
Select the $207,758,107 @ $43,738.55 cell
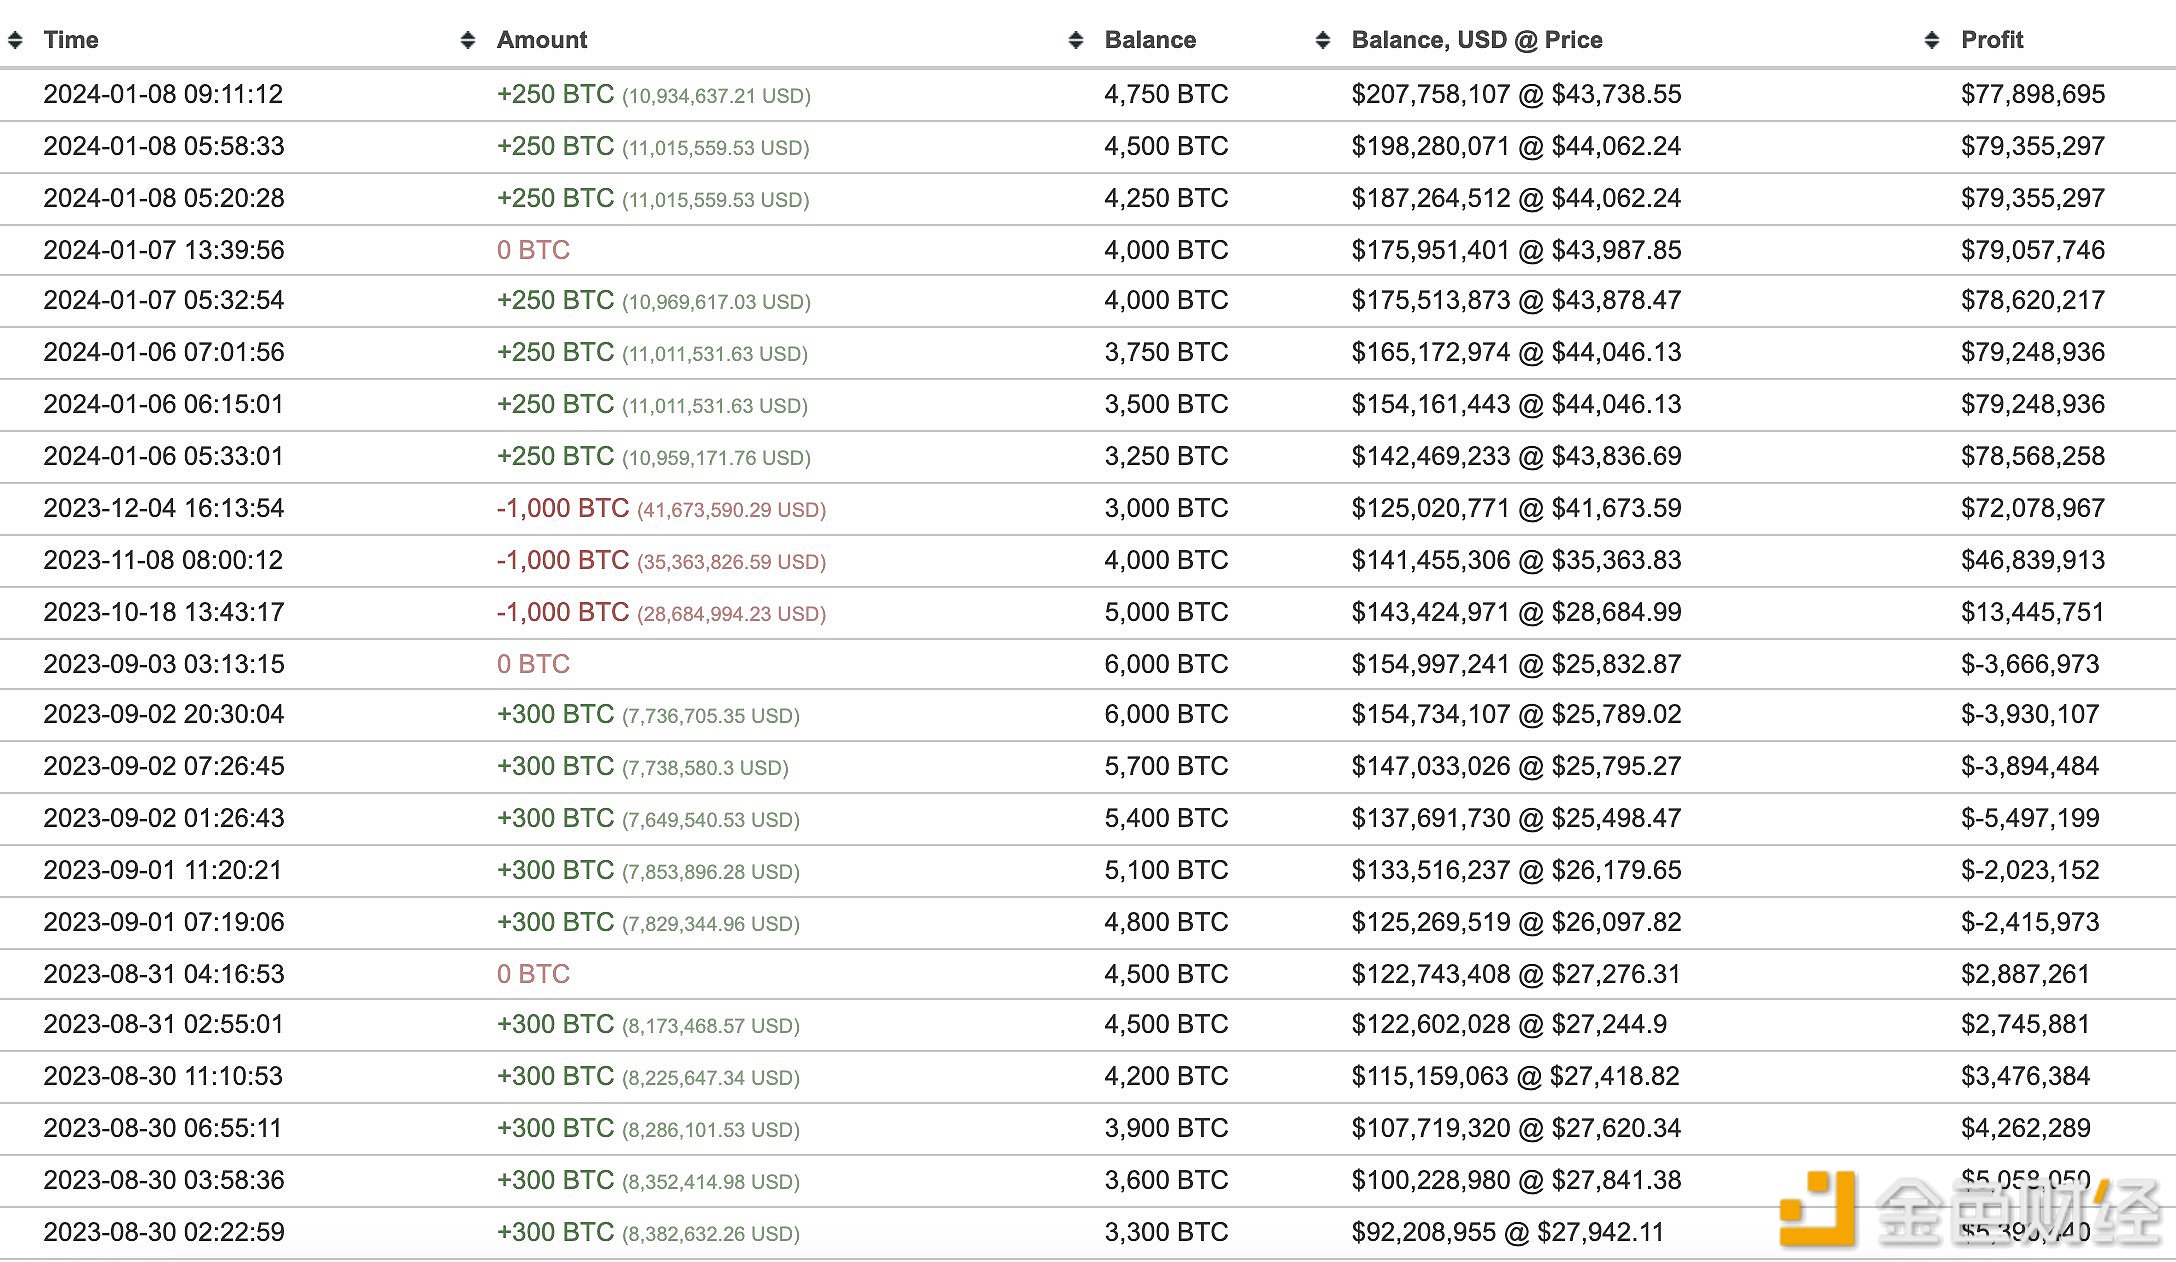coord(1516,94)
